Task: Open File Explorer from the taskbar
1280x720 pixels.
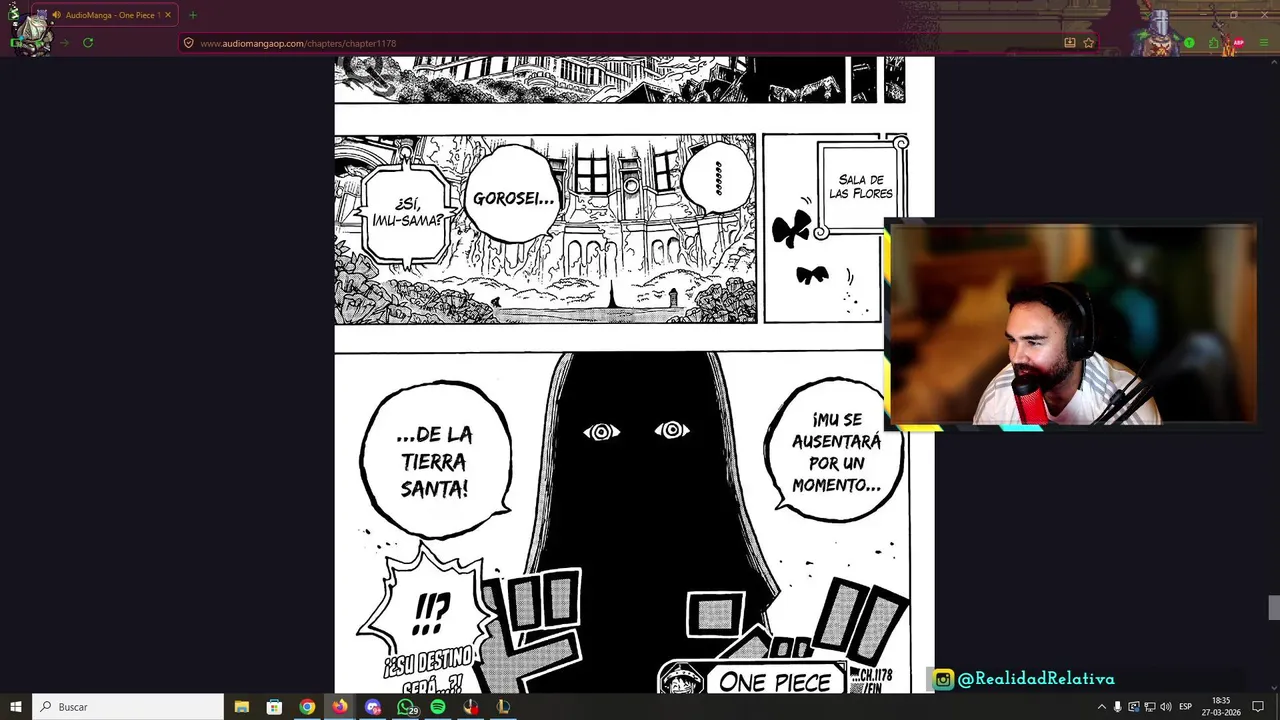Action: coord(241,707)
